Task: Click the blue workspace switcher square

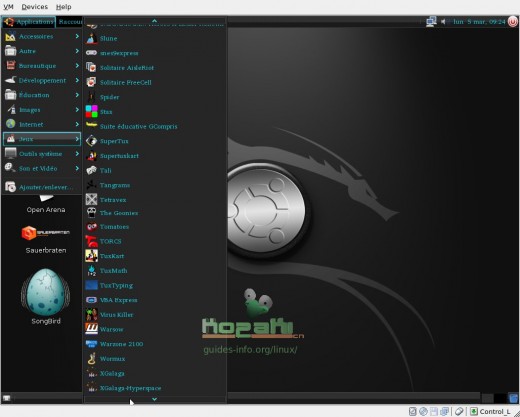Action: point(513,398)
